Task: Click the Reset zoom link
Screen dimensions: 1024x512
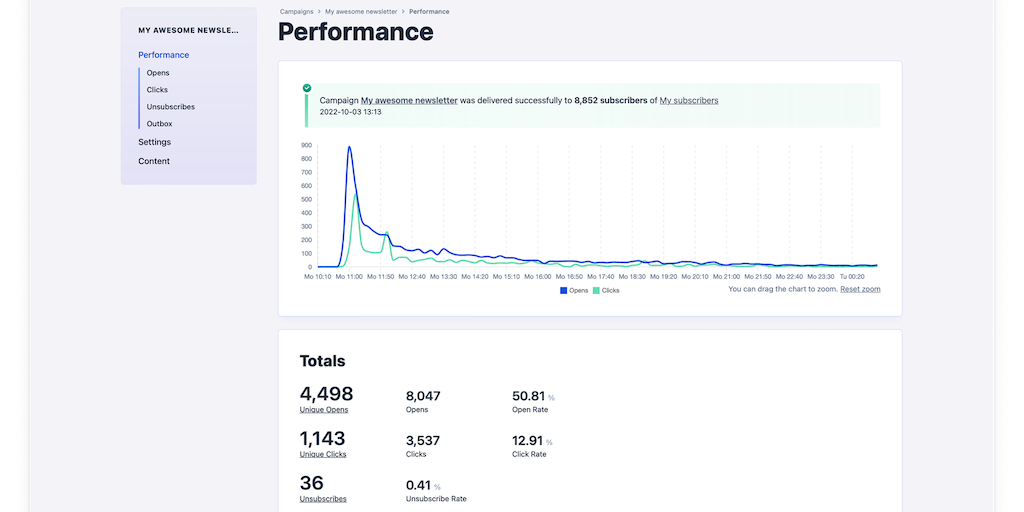Action: 860,289
